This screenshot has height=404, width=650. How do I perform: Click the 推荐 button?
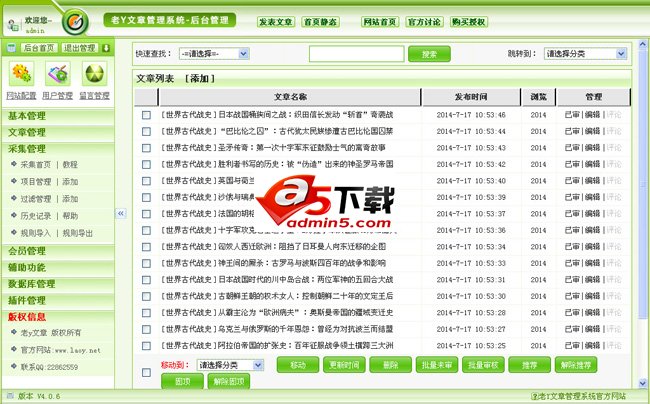pos(530,365)
